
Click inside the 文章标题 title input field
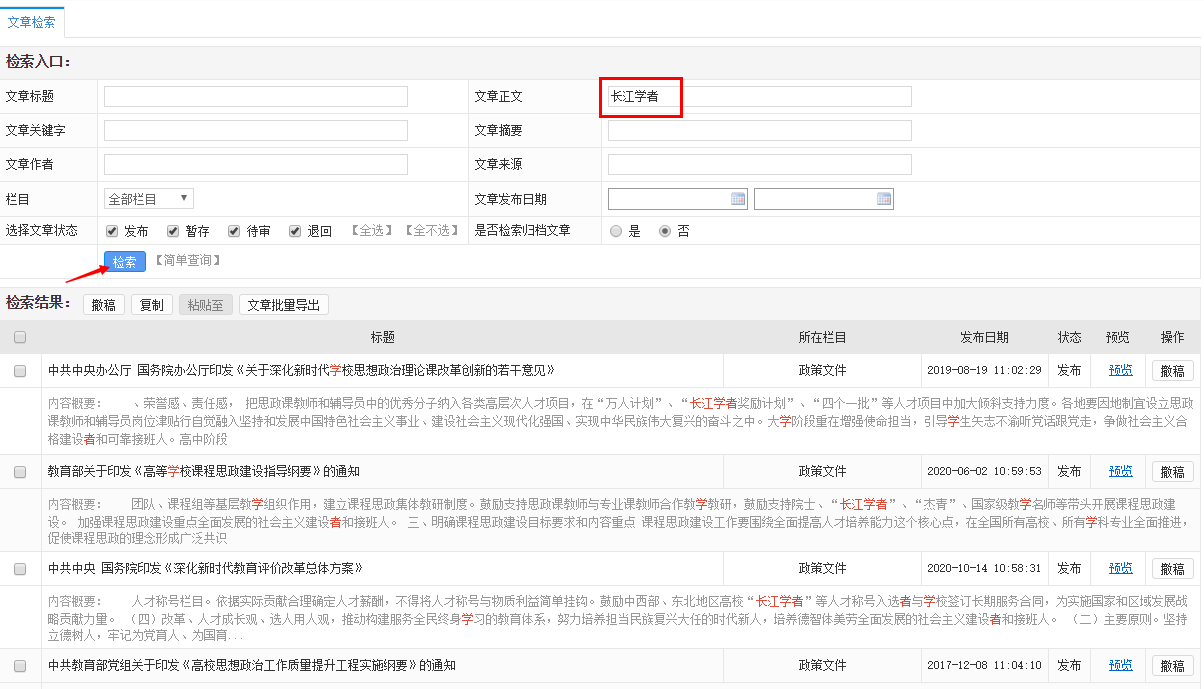click(x=255, y=96)
